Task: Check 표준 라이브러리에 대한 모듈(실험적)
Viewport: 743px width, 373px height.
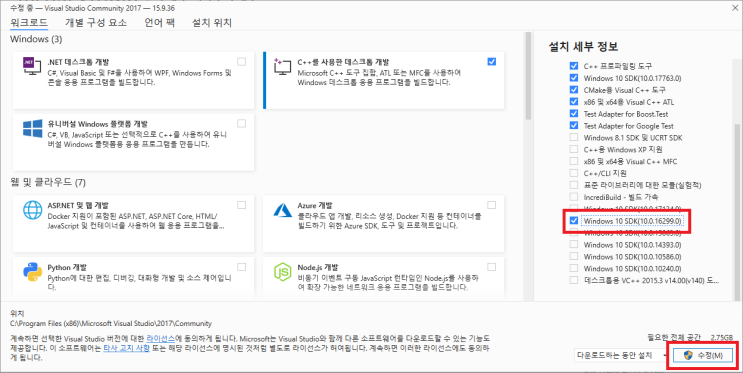Action: (574, 185)
